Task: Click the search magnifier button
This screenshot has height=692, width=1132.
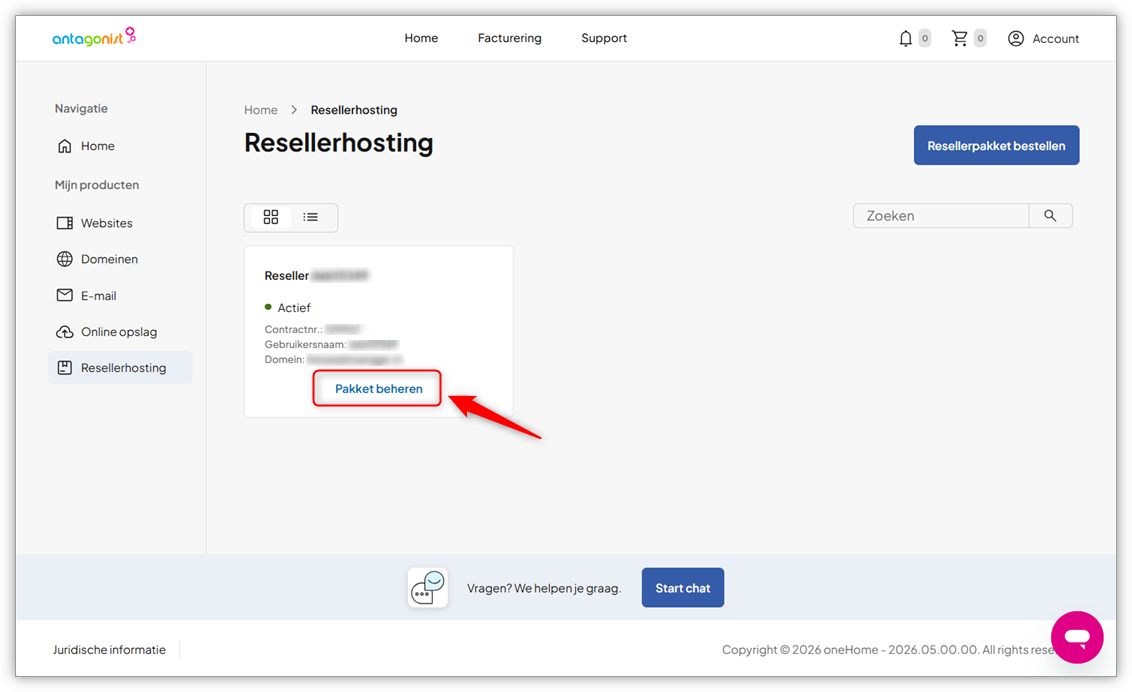Action: point(1050,216)
